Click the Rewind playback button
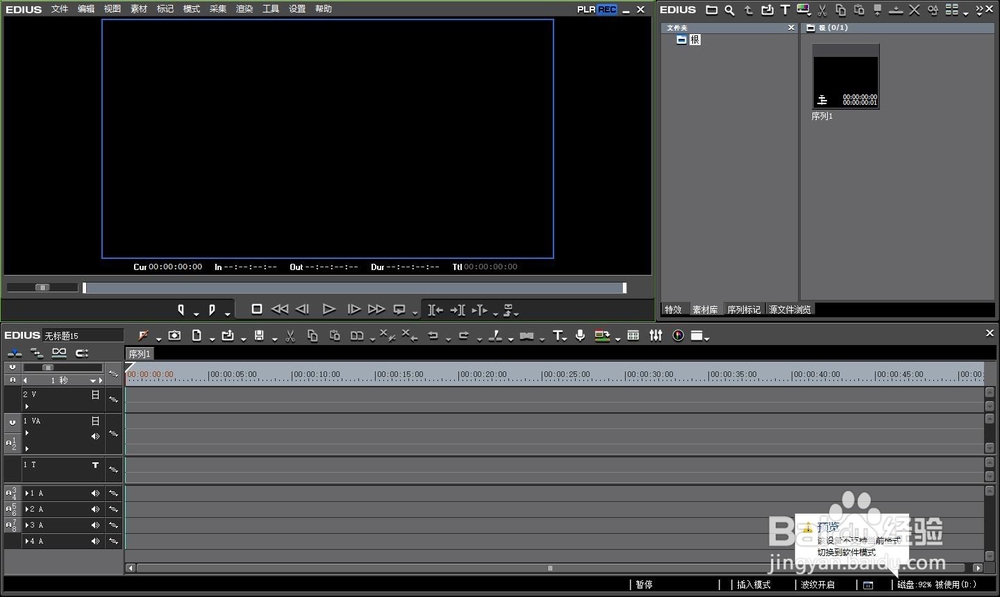1000x597 pixels. [279, 309]
